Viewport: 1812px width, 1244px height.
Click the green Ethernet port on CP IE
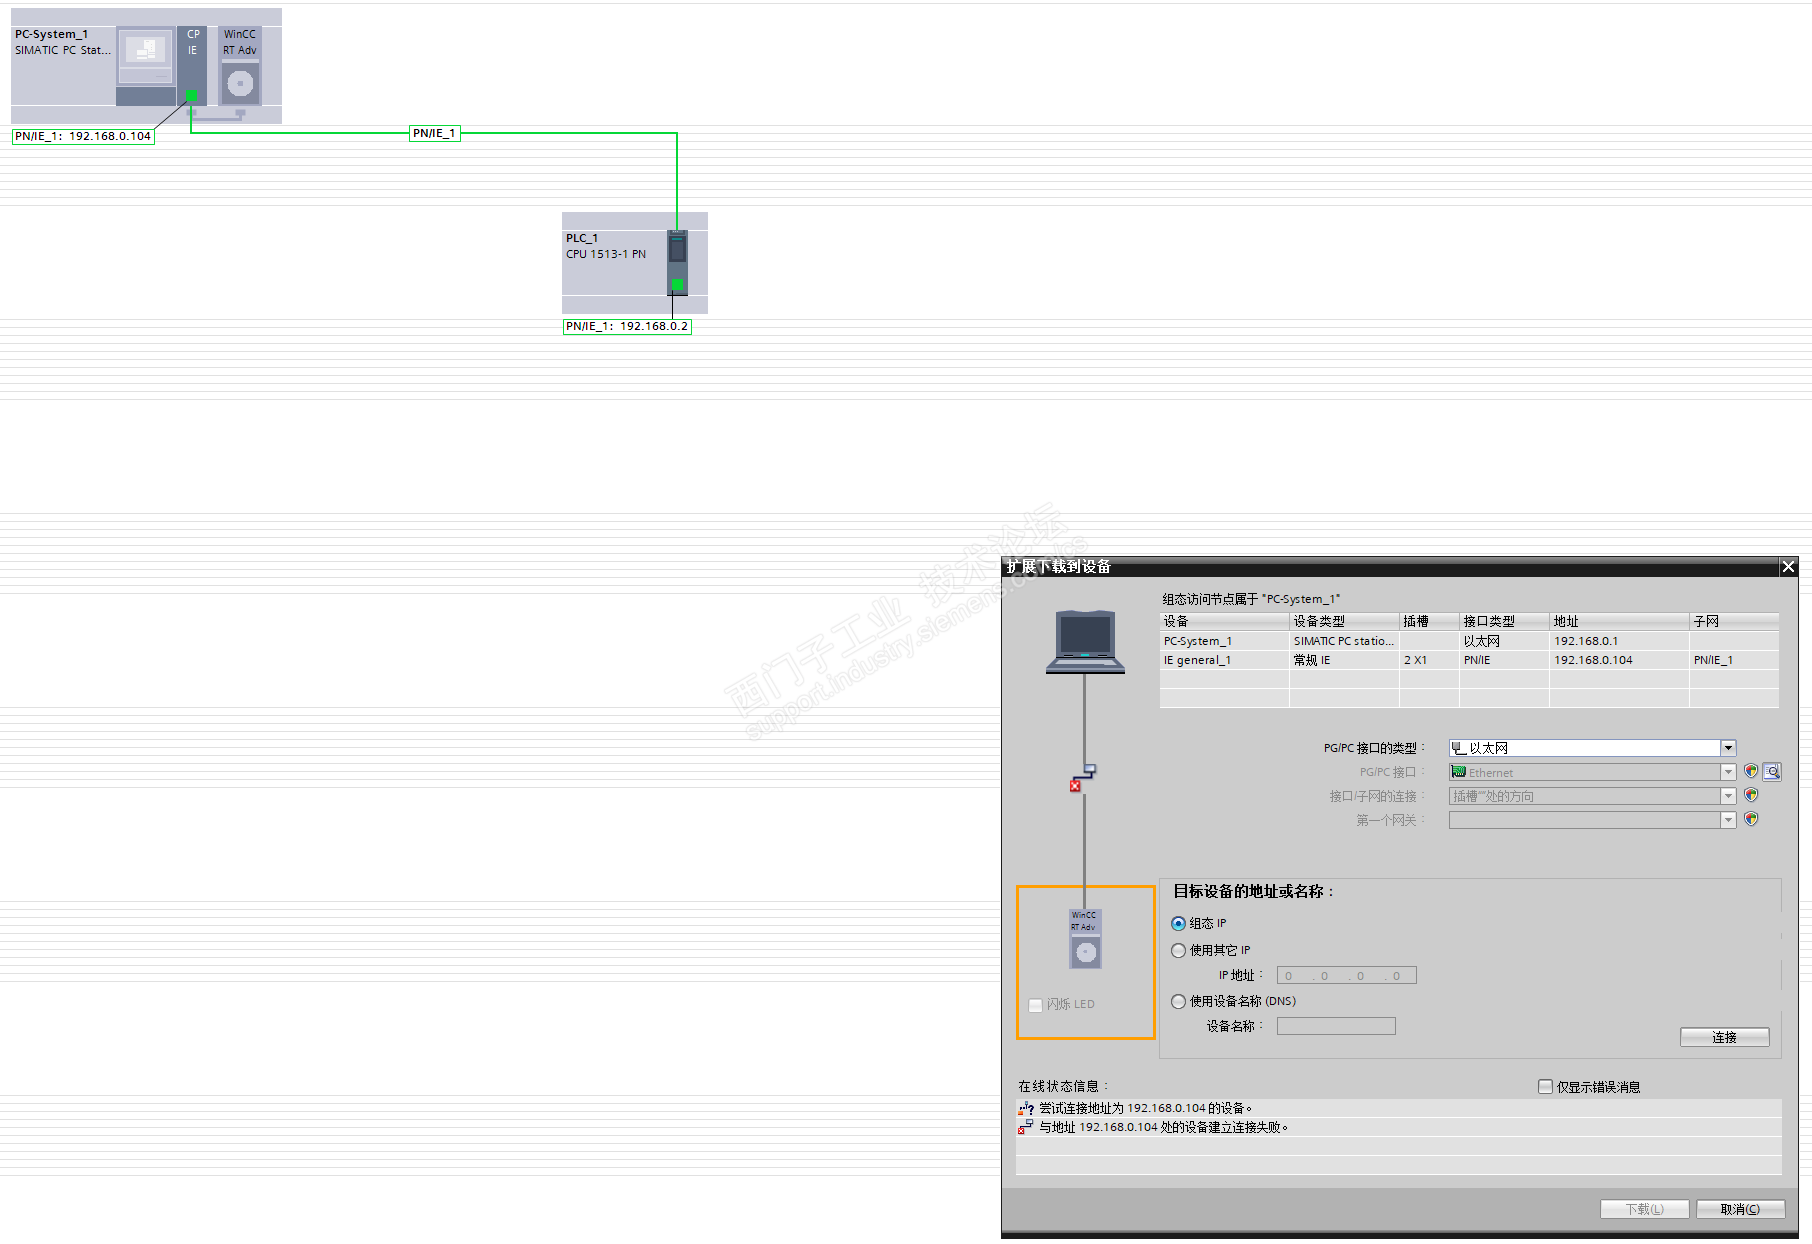point(191,96)
